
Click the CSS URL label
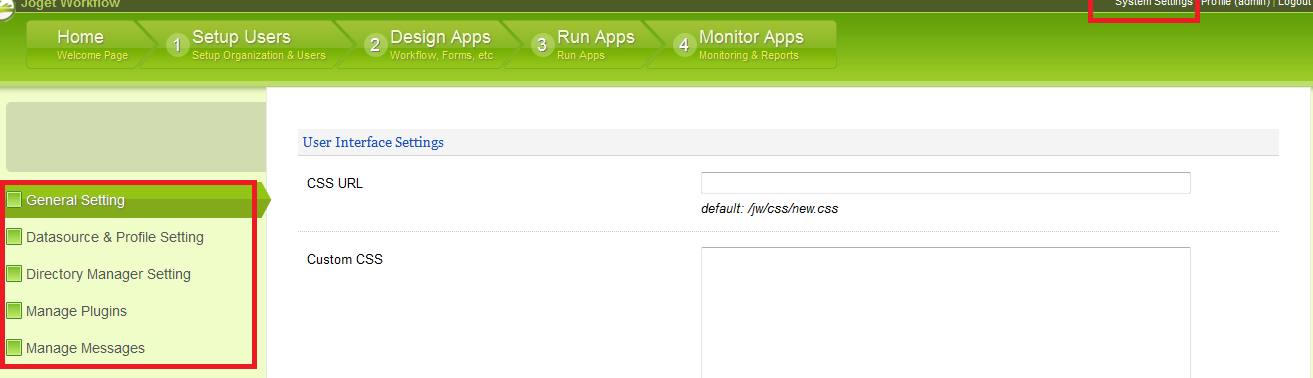[335, 183]
